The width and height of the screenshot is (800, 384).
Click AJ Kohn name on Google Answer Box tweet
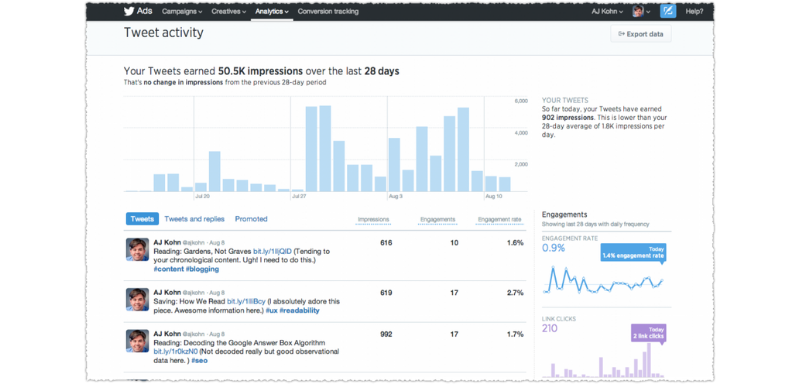click(x=167, y=334)
